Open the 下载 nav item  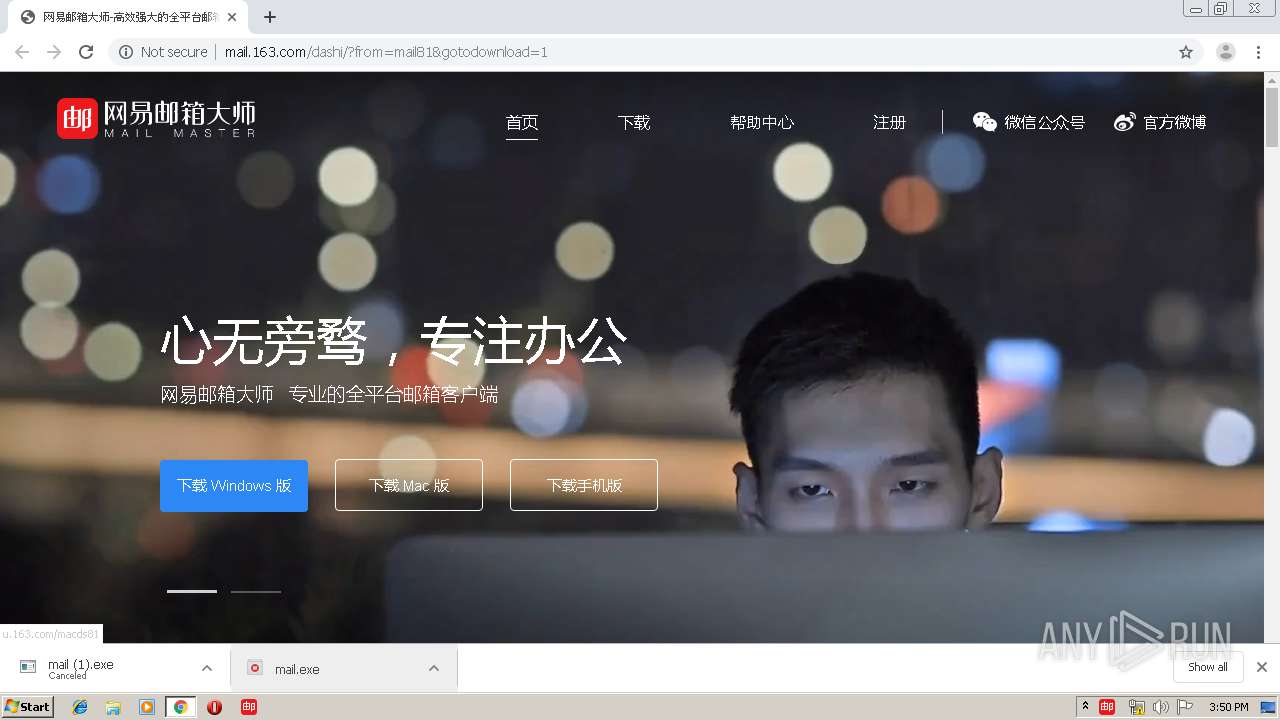(634, 122)
